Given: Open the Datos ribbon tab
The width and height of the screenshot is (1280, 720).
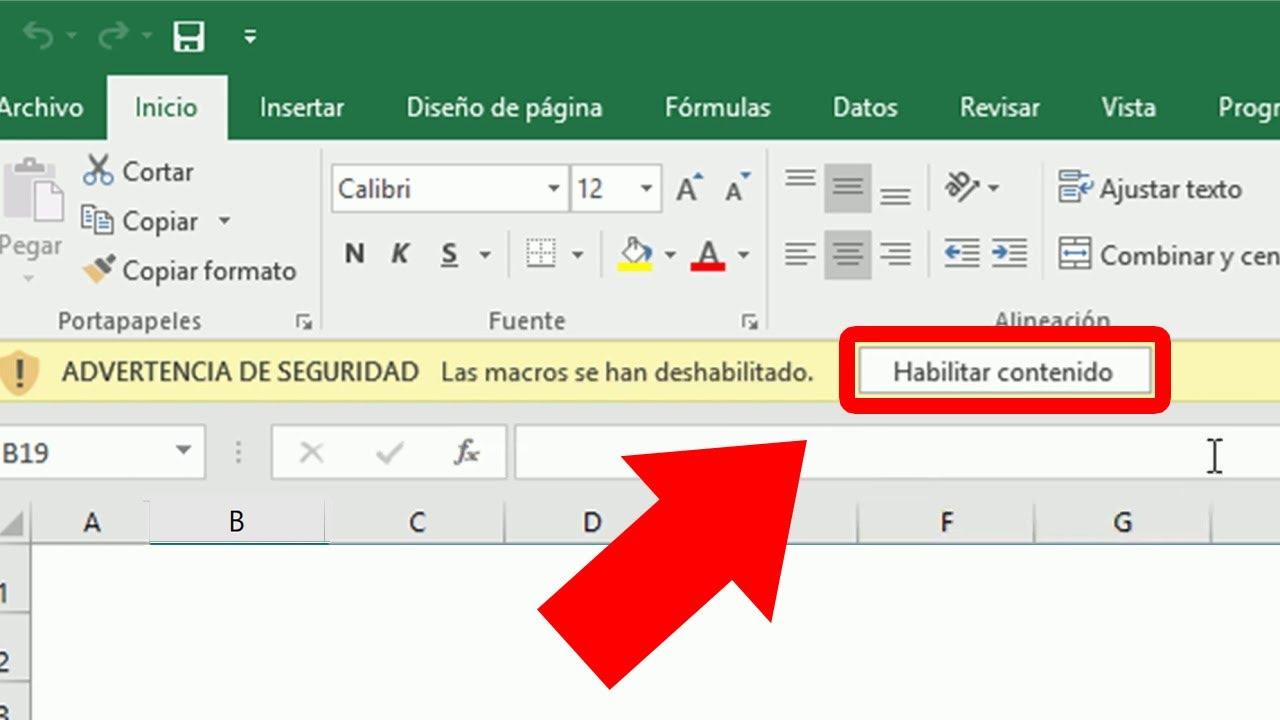Looking at the screenshot, I should (x=863, y=107).
